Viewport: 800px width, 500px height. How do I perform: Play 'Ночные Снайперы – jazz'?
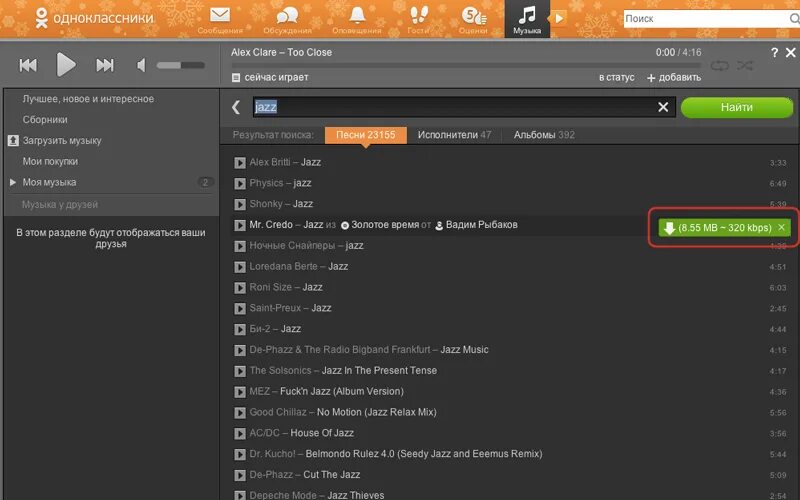[x=240, y=246]
